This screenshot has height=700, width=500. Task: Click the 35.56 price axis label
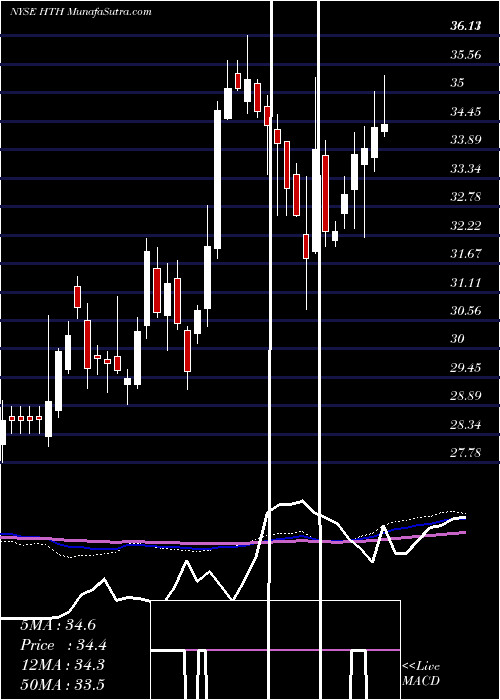point(466,55)
